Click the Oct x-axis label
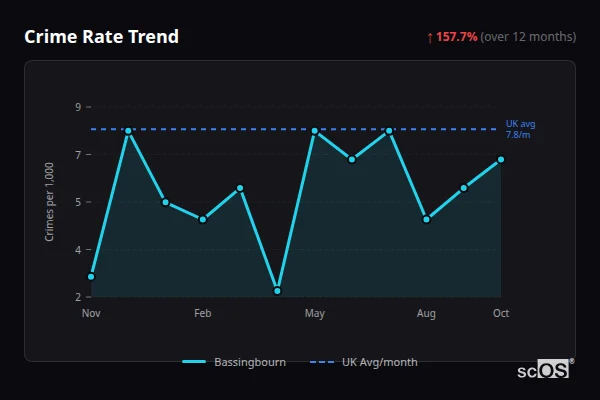The height and width of the screenshot is (400, 600). click(x=501, y=313)
